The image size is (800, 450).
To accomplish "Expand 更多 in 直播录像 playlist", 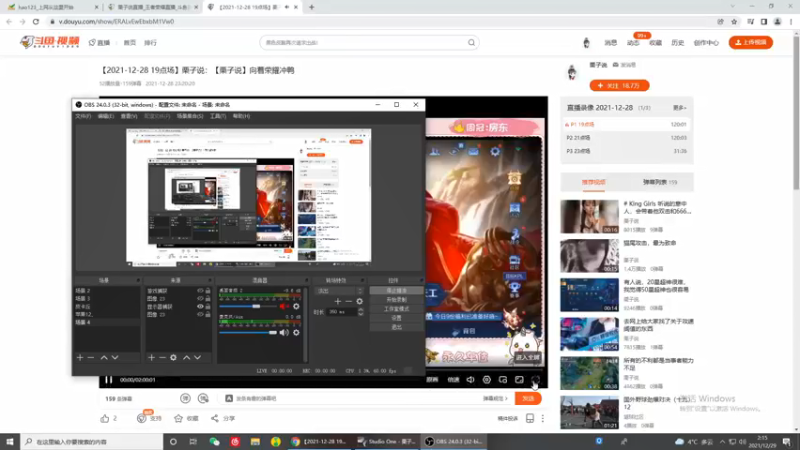I will (x=679, y=108).
